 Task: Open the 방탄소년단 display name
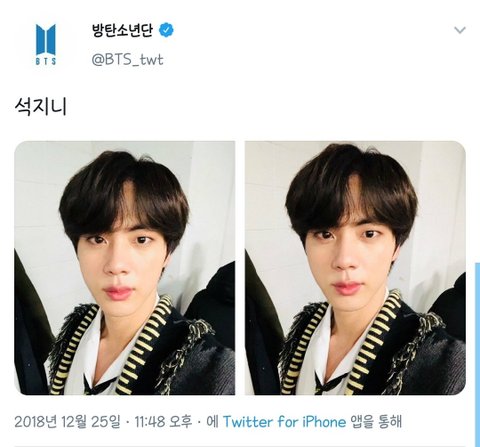tap(122, 30)
